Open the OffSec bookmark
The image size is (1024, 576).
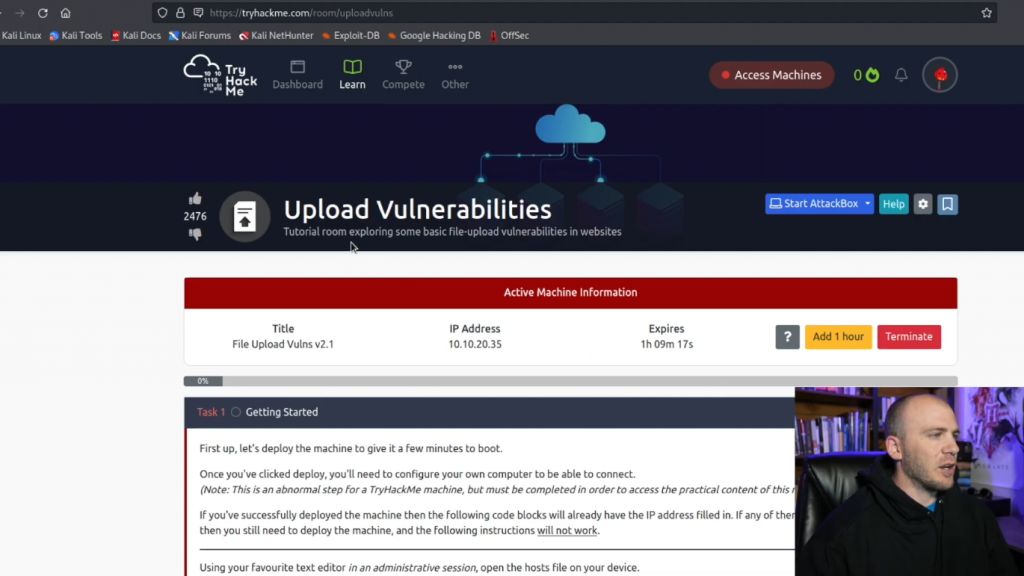coord(509,35)
